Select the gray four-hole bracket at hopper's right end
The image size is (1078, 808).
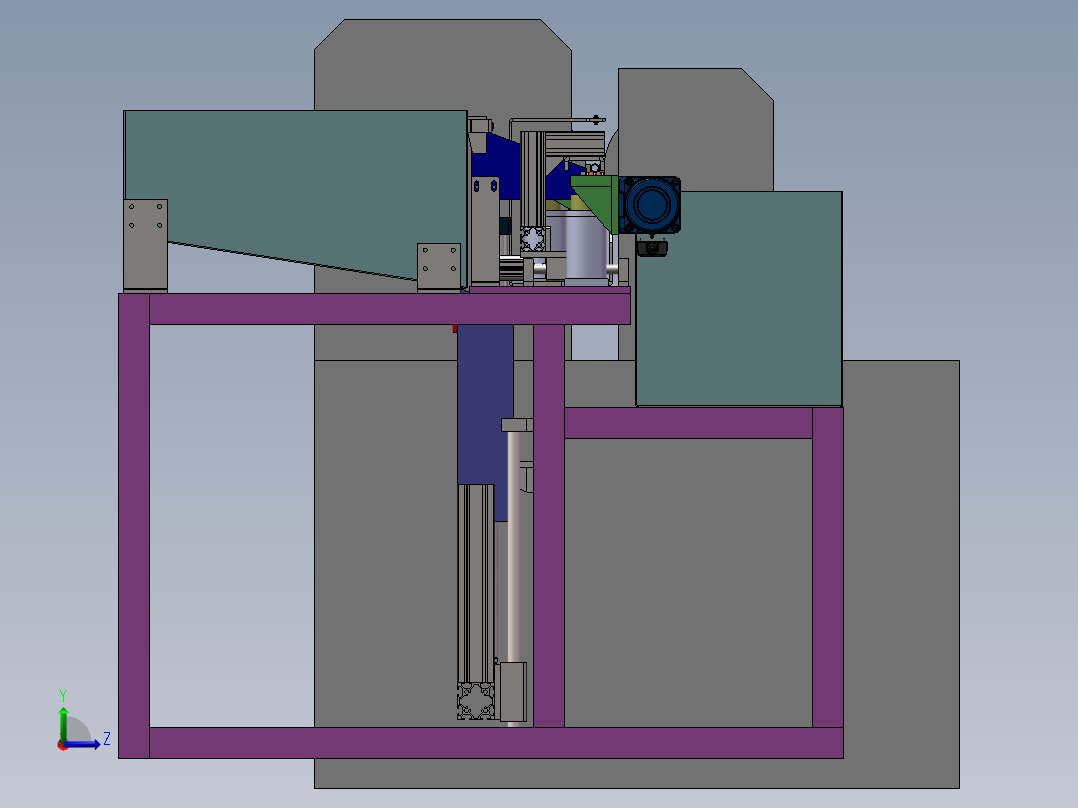click(439, 267)
